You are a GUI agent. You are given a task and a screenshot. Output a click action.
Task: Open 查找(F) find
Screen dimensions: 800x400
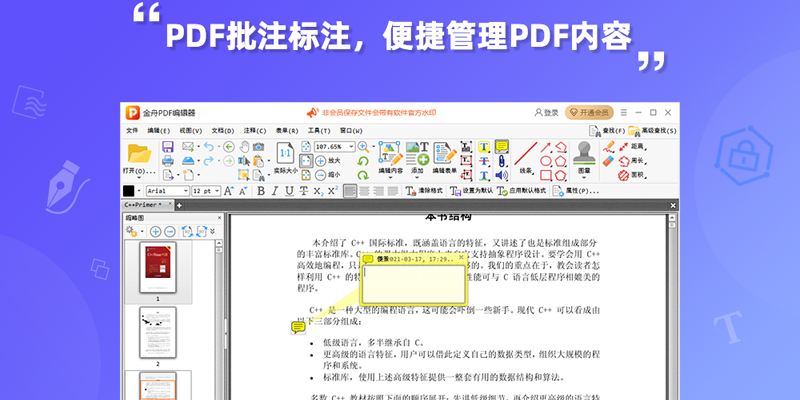pos(607,131)
